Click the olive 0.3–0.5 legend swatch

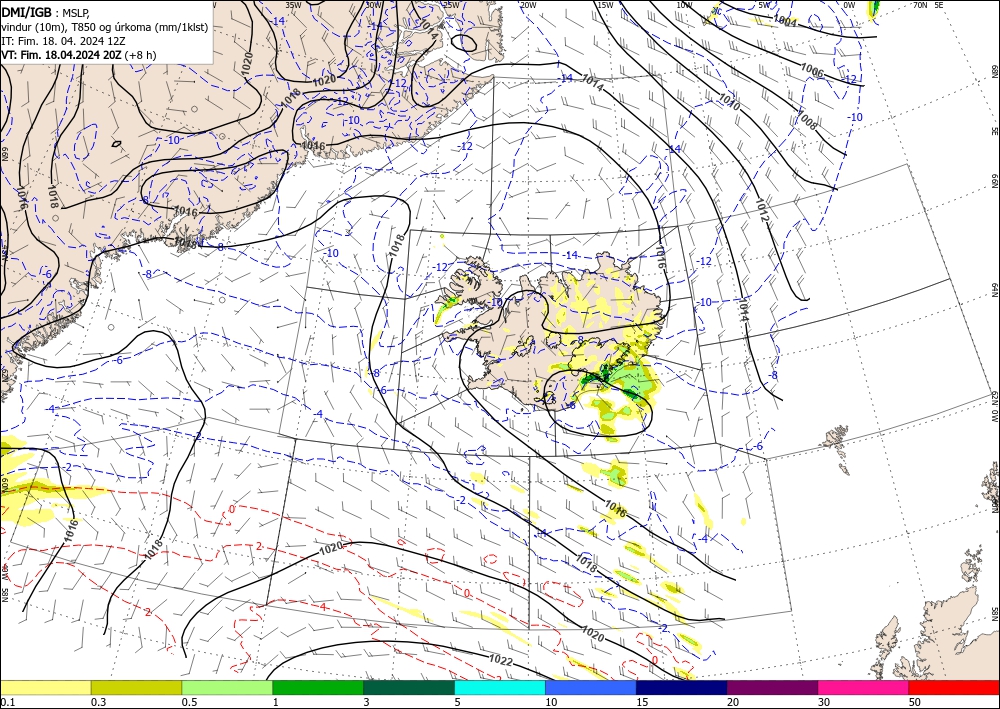[136, 687]
